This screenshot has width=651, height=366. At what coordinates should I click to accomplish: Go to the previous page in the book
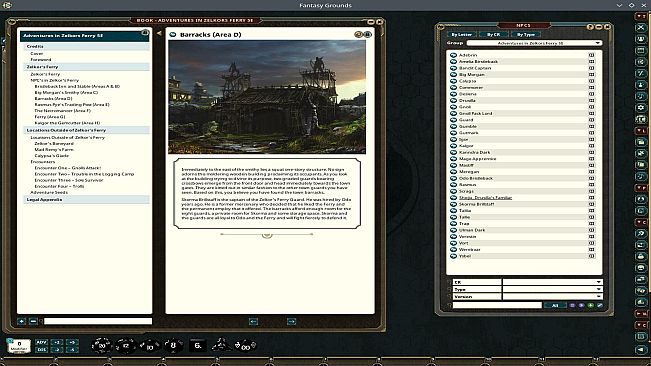[253, 321]
